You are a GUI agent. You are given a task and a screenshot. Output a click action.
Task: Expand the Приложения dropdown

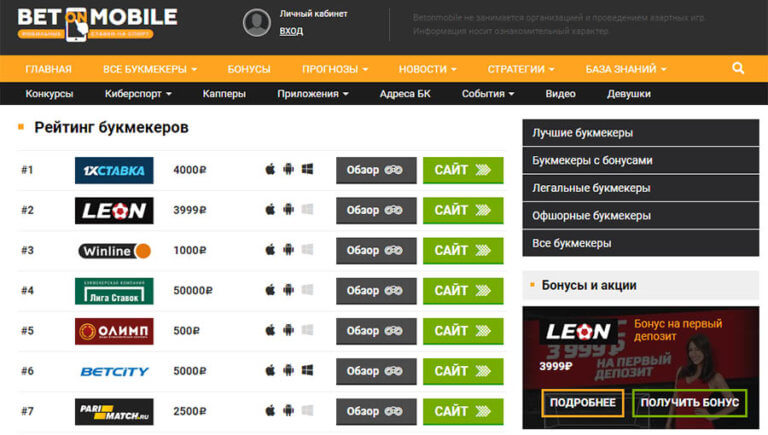(x=312, y=94)
